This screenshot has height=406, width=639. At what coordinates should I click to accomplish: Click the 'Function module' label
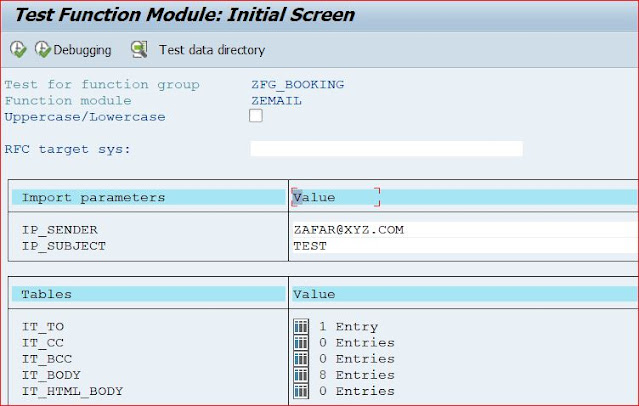(x=68, y=101)
